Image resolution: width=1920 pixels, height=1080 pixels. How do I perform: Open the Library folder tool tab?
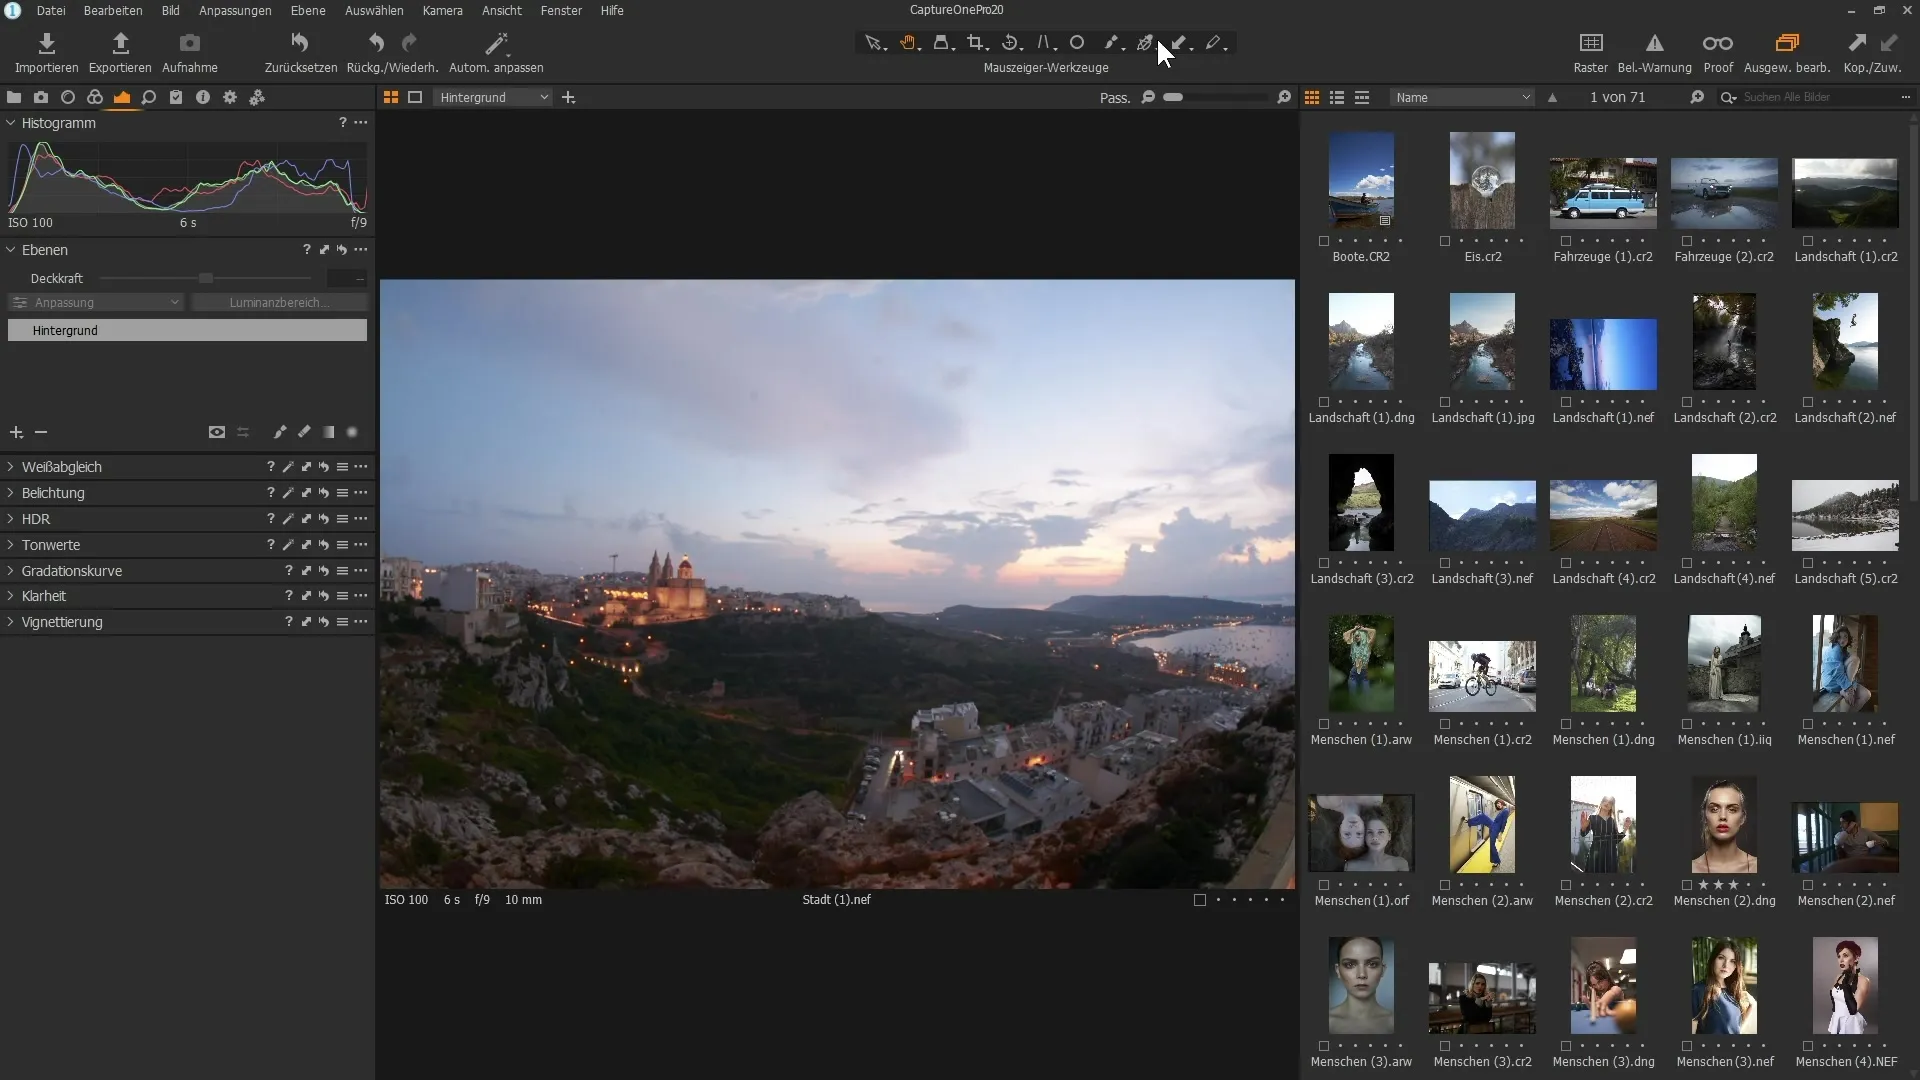pos(14,97)
